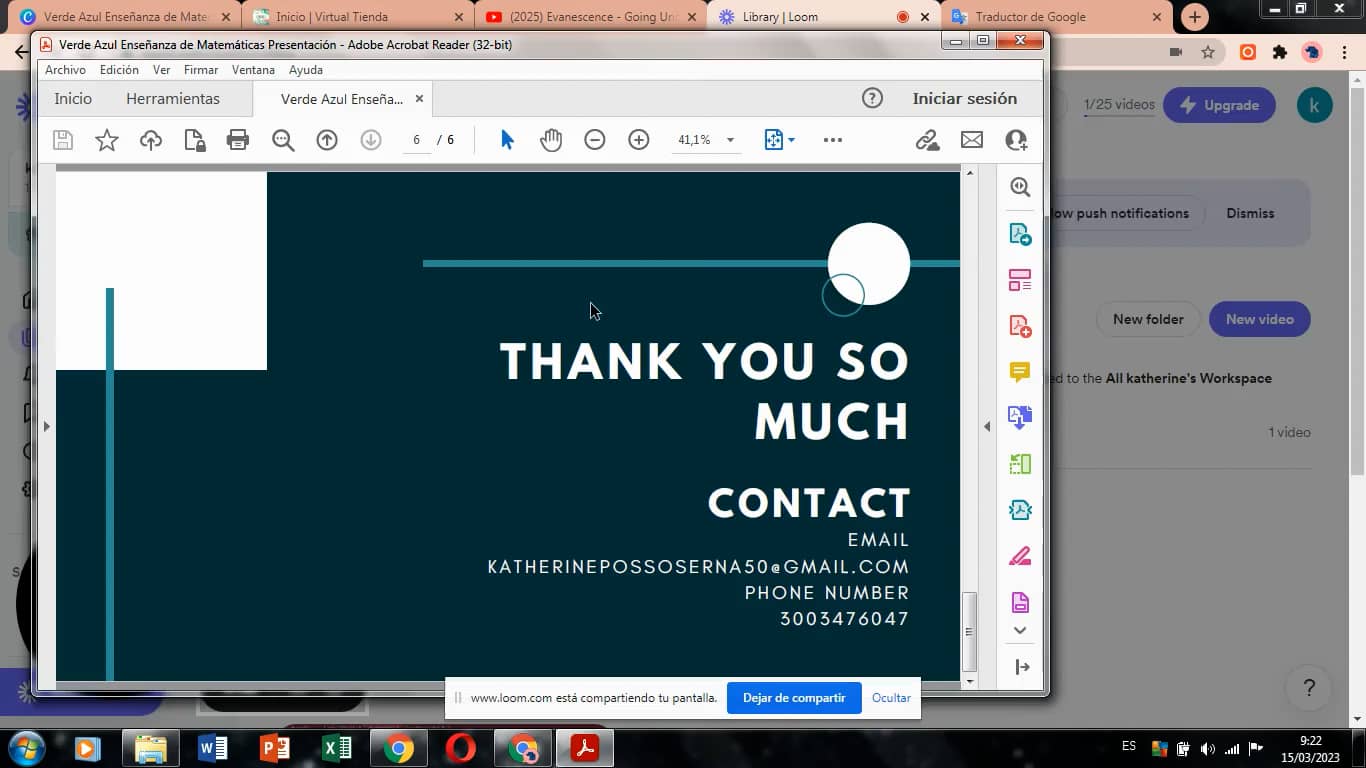Expand more tools chevron in right pane

[x=1020, y=631]
